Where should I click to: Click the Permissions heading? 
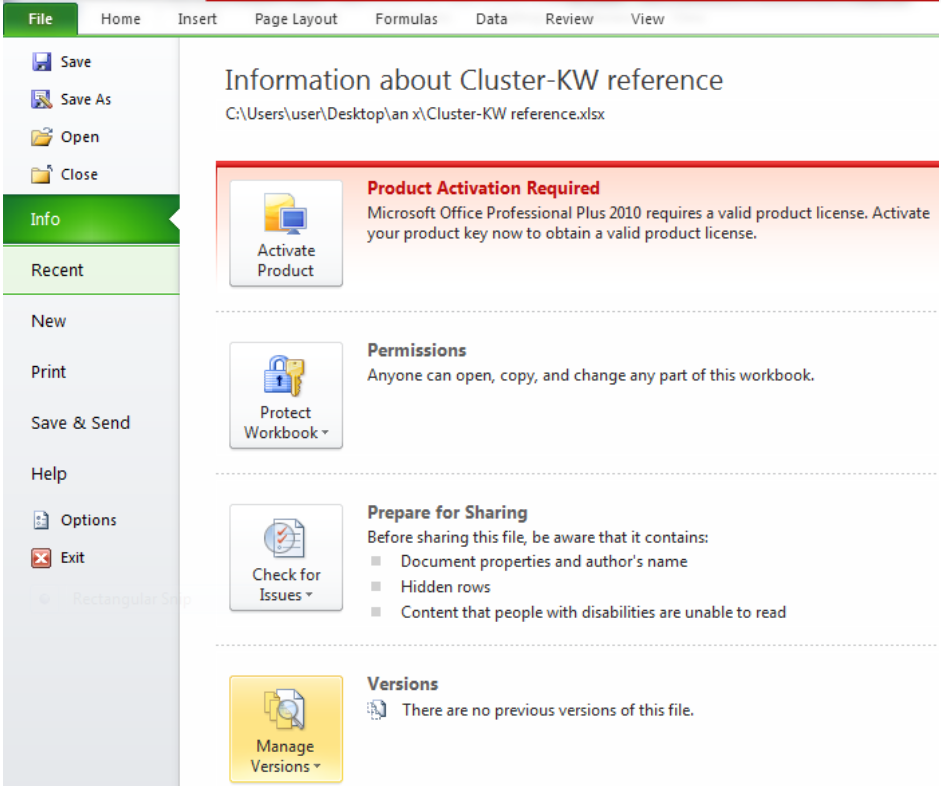tap(416, 350)
